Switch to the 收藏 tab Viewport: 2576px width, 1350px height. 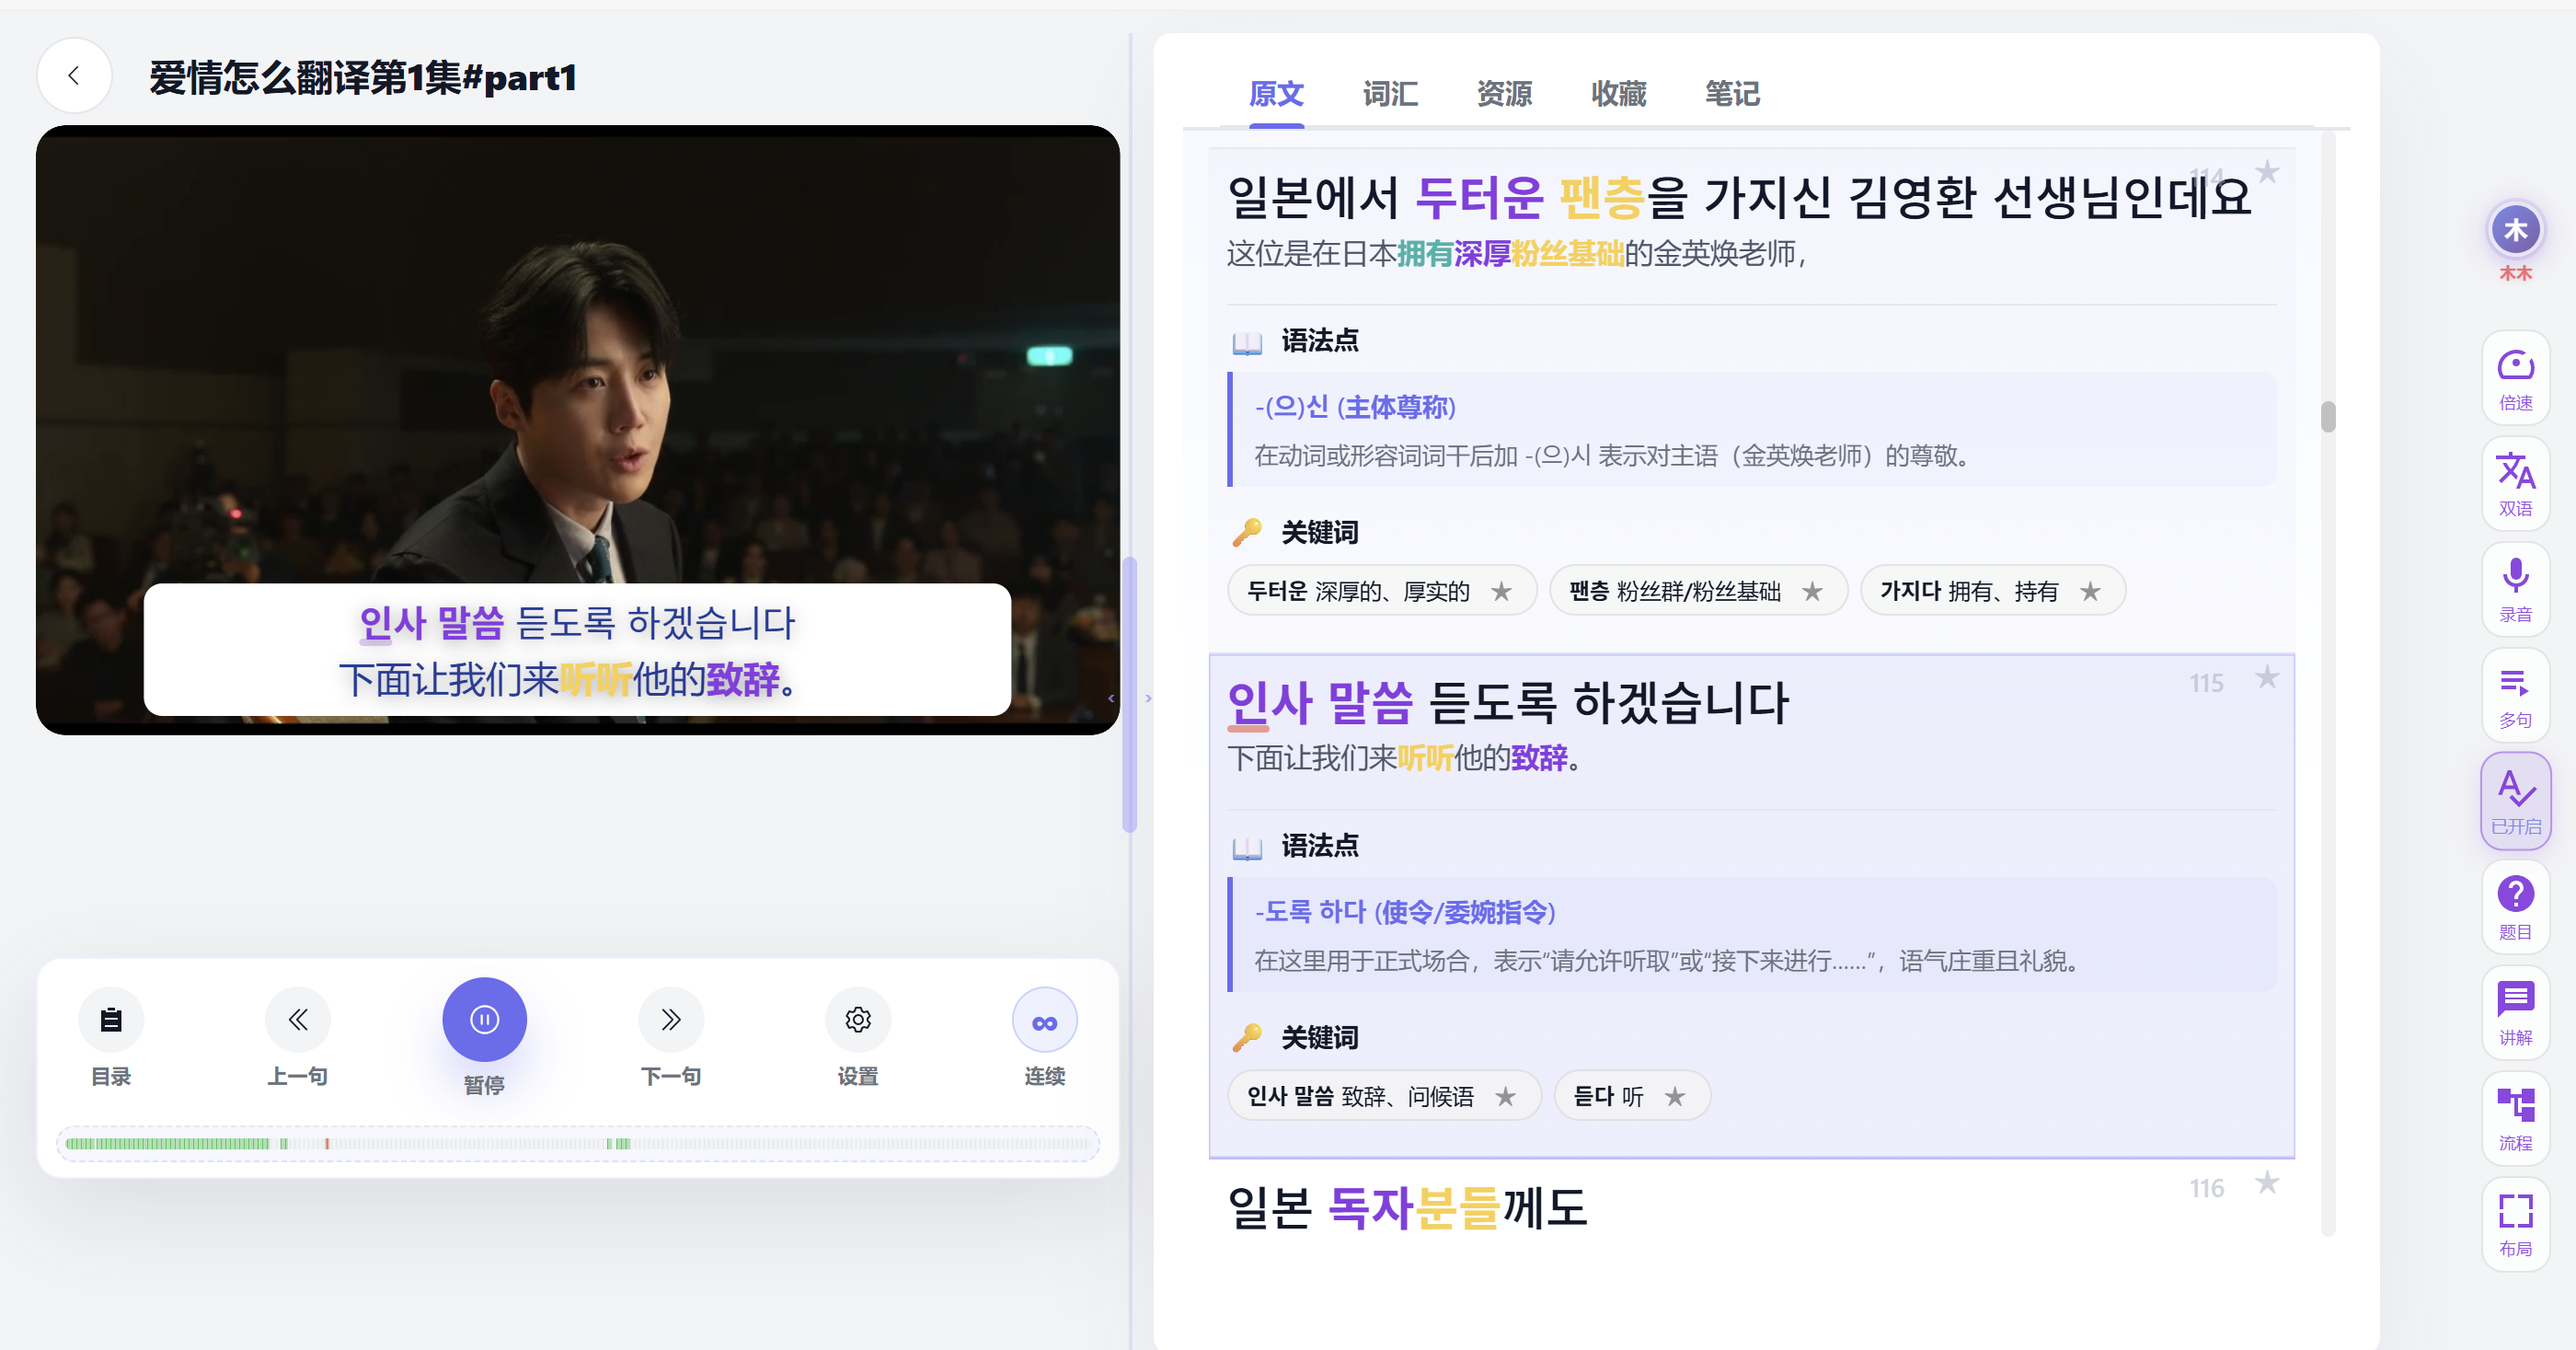tap(1618, 94)
